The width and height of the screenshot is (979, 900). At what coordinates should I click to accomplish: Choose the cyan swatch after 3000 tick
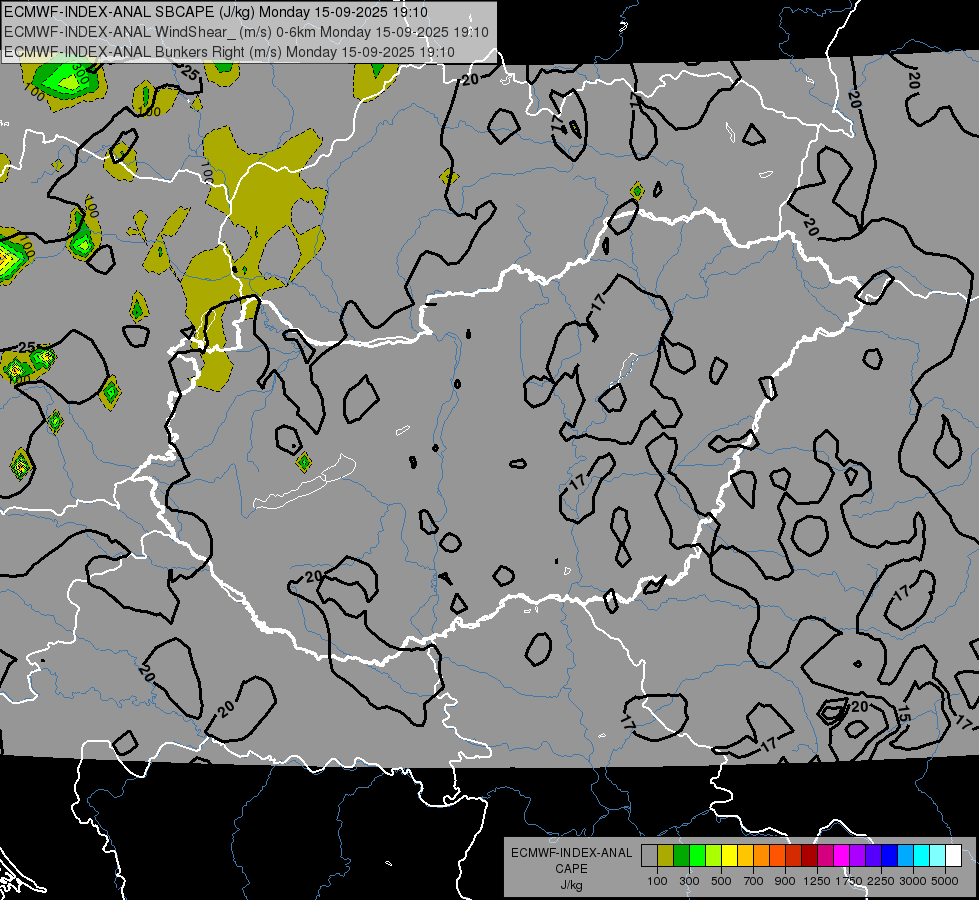pyautogui.click(x=922, y=856)
